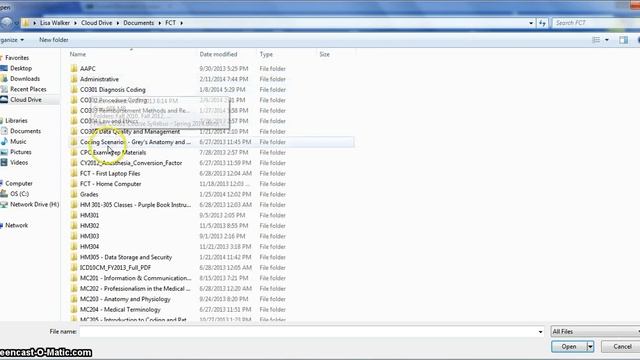Image resolution: width=640 pixels, height=360 pixels.
Task: Toggle the preview pane icon
Action: pos(623,40)
